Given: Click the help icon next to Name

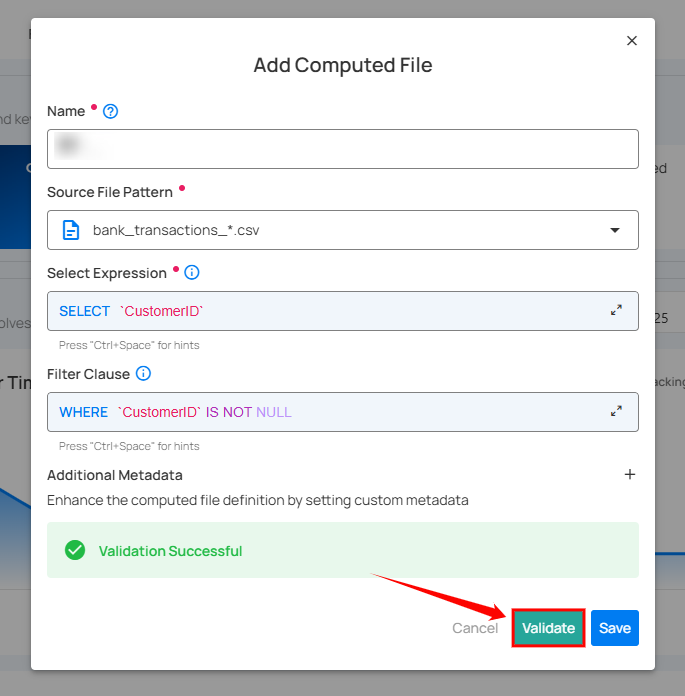Looking at the screenshot, I should 111,111.
